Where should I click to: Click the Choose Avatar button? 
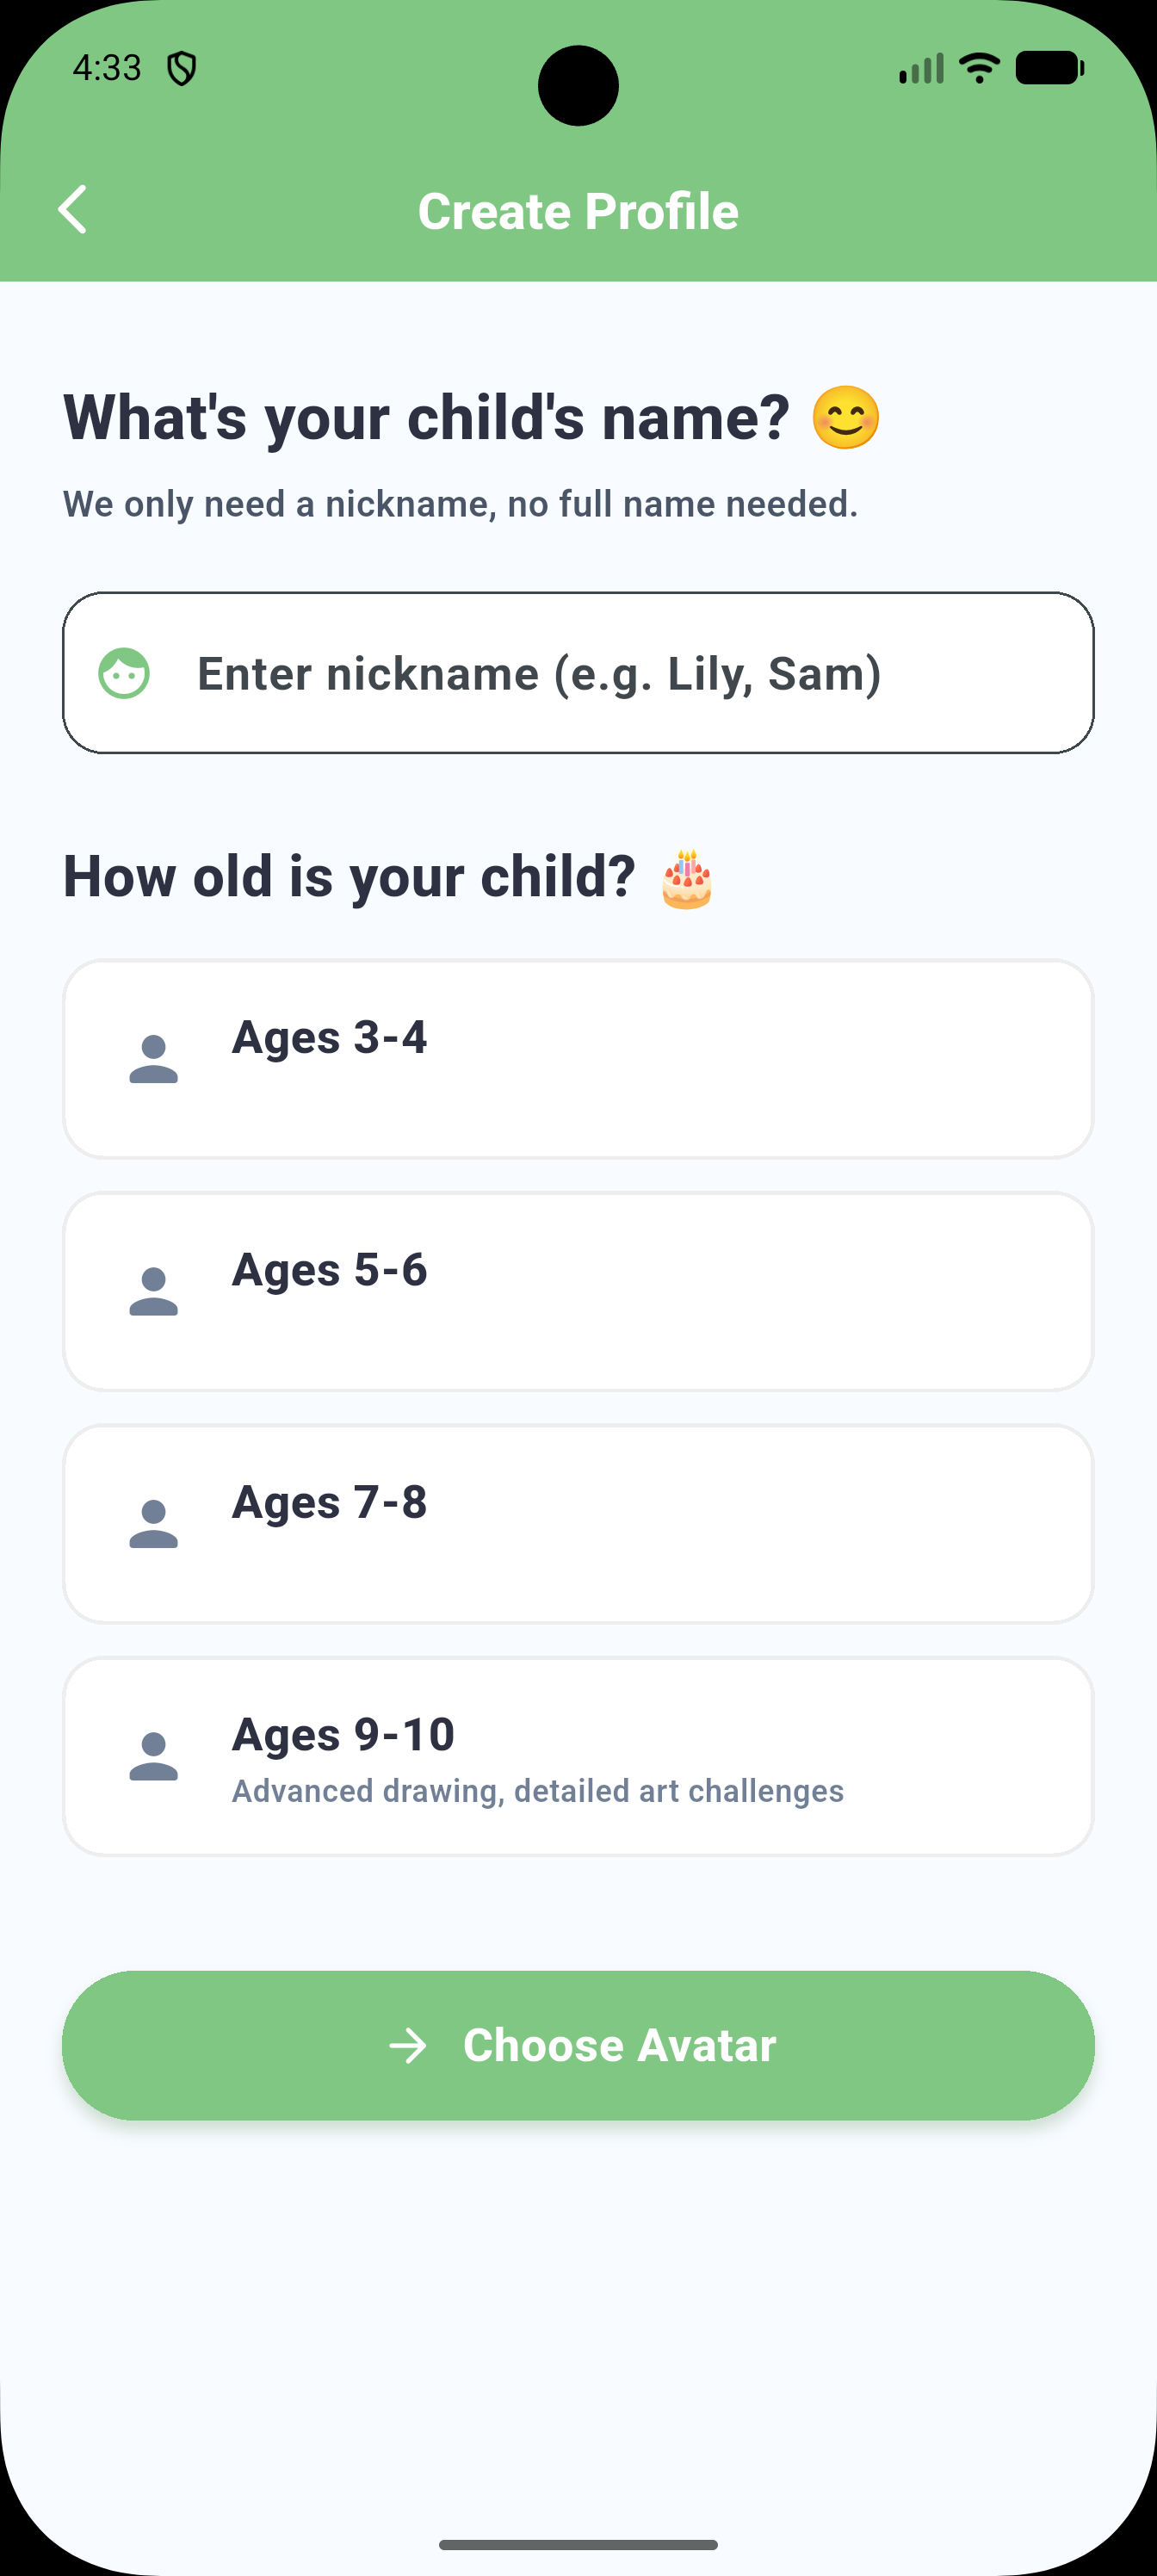coord(578,2046)
